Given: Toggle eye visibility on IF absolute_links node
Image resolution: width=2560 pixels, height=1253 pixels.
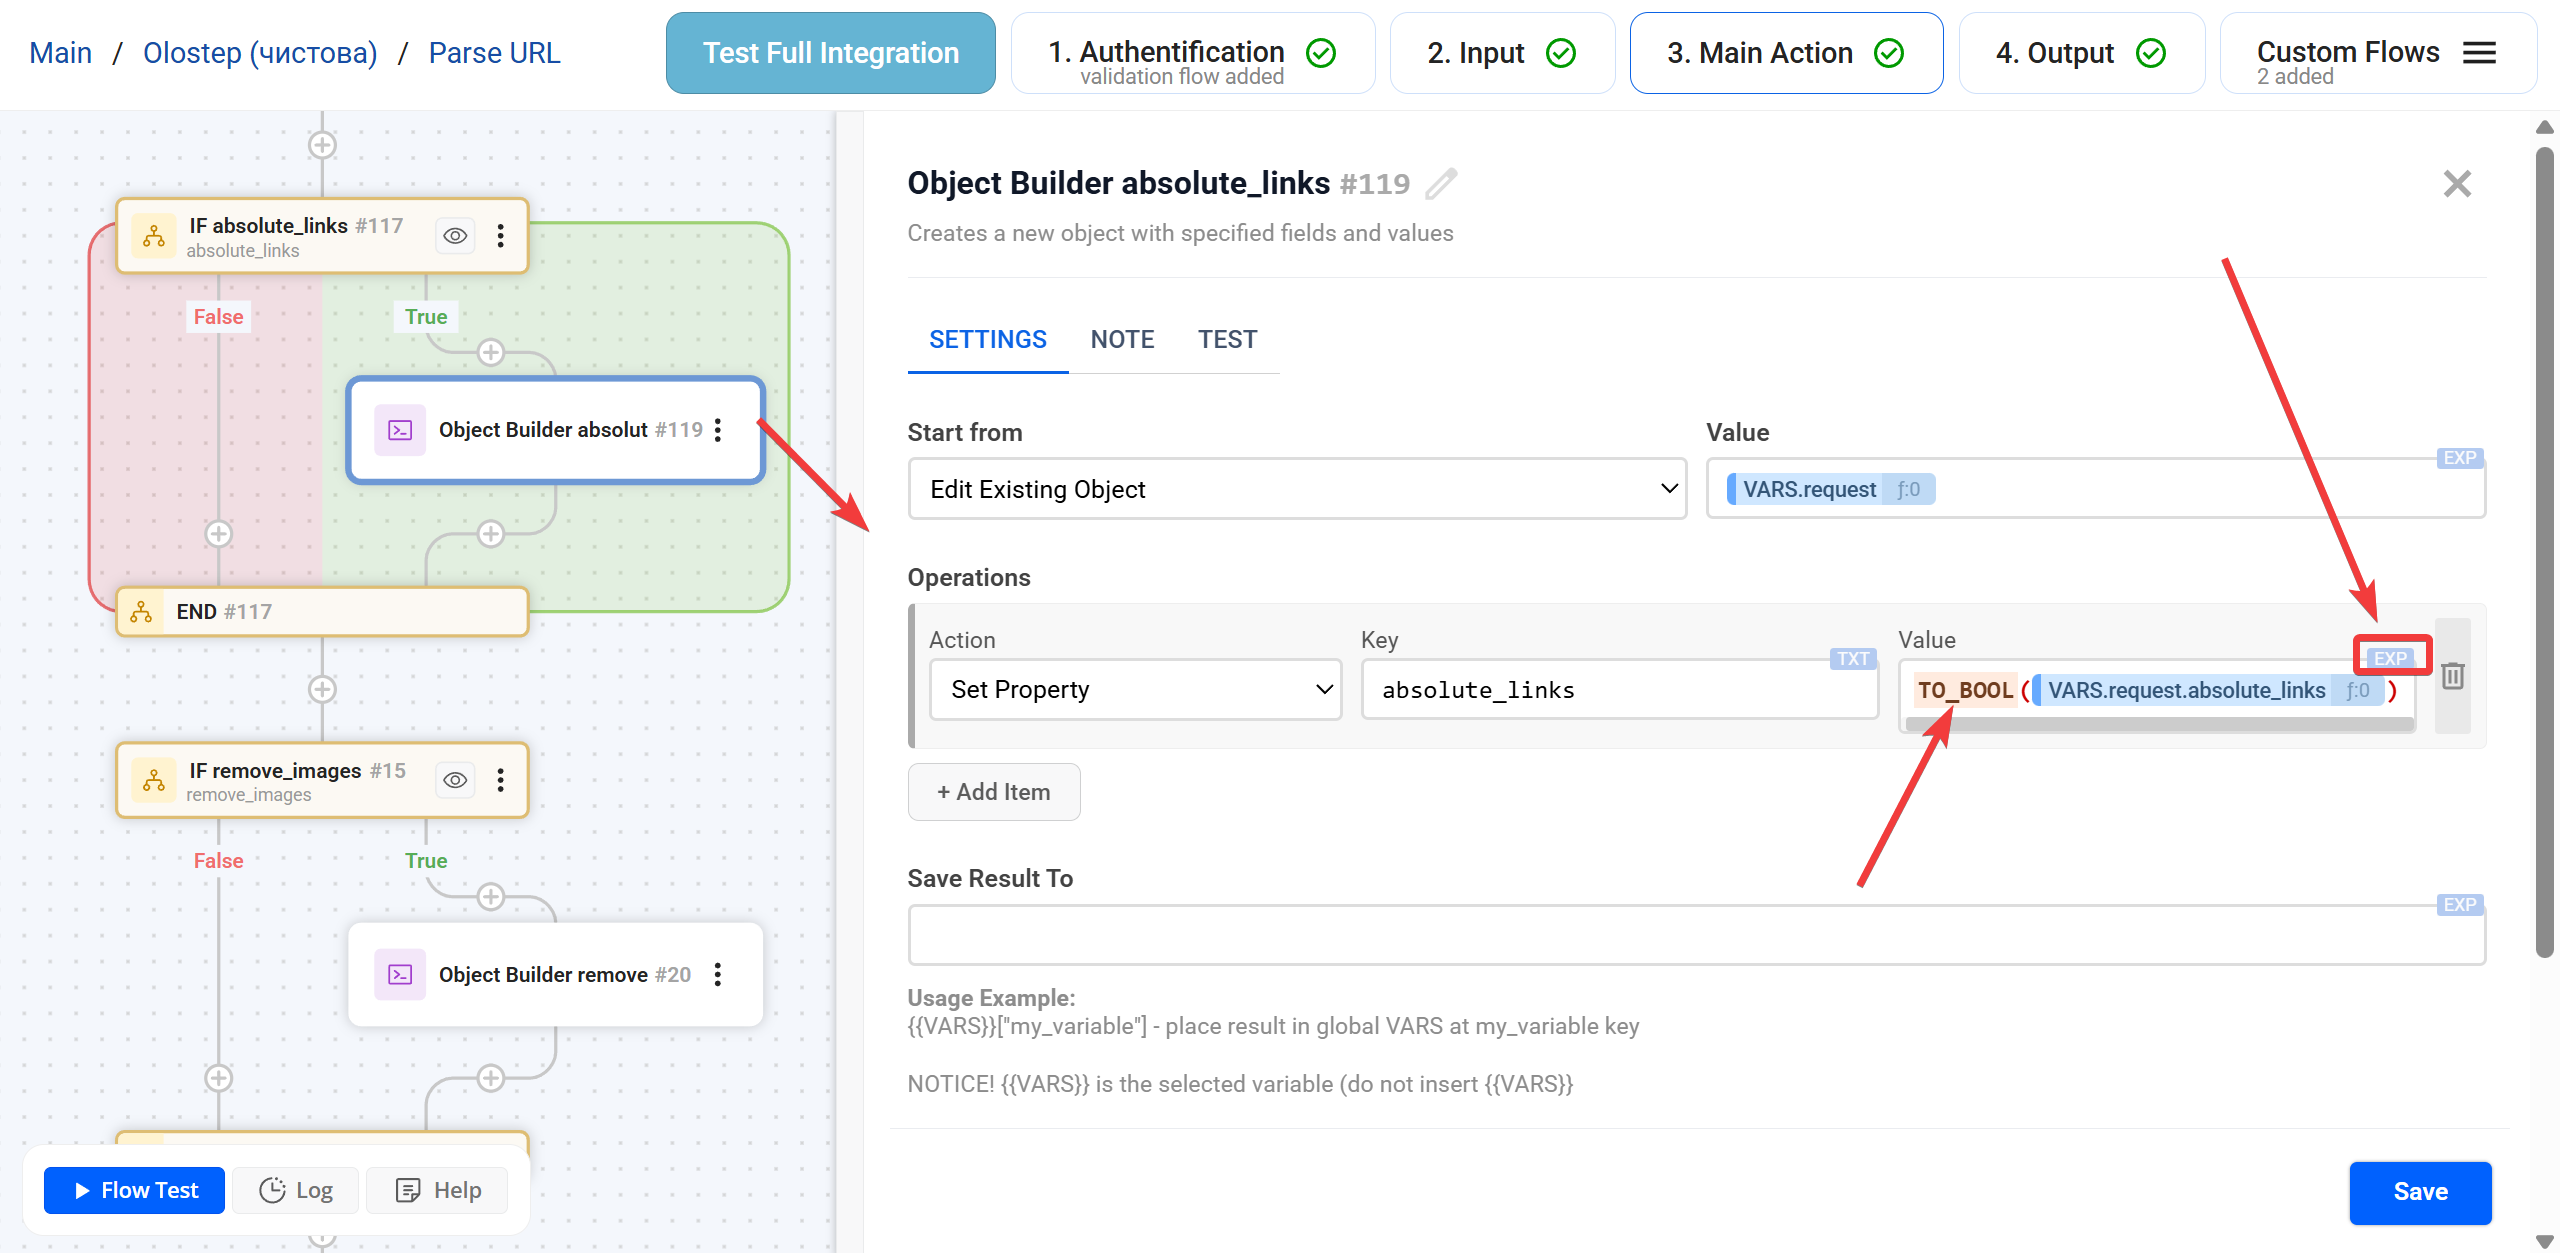Looking at the screenshot, I should click(x=455, y=236).
